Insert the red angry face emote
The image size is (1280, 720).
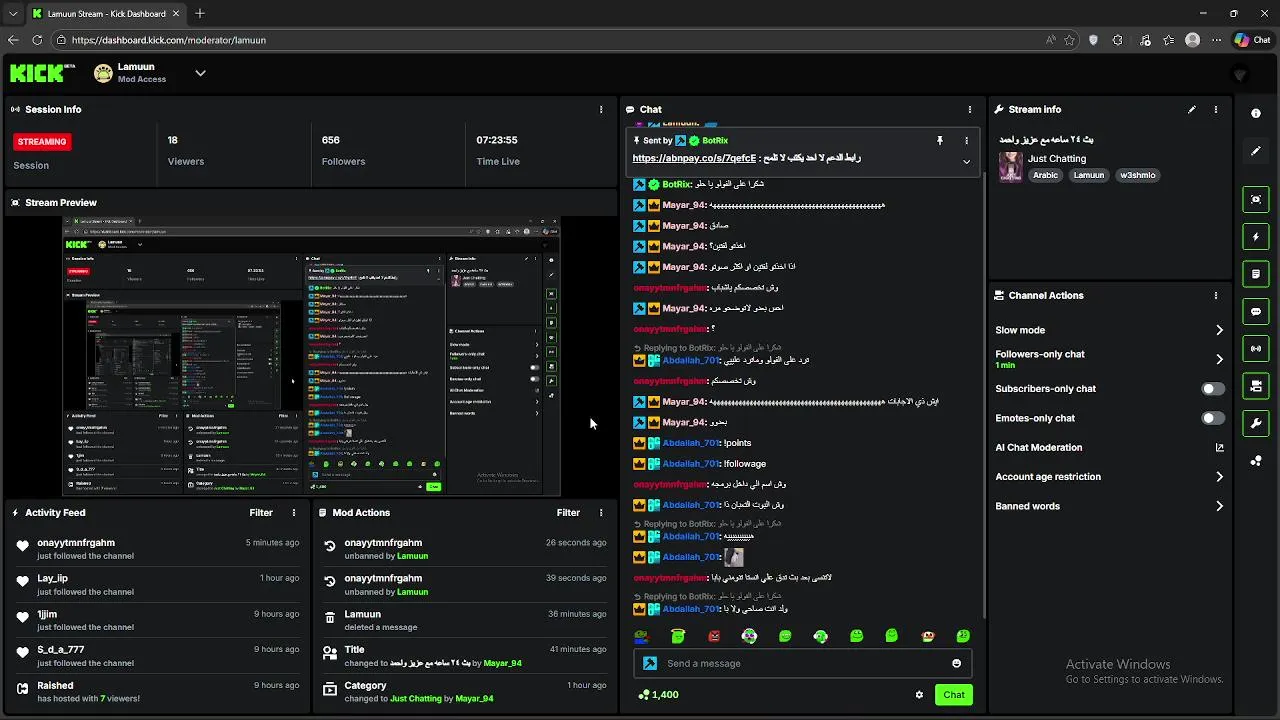[714, 636]
